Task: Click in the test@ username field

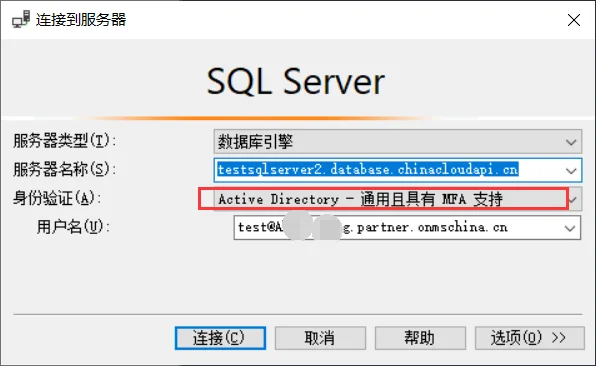Action: click(x=407, y=228)
